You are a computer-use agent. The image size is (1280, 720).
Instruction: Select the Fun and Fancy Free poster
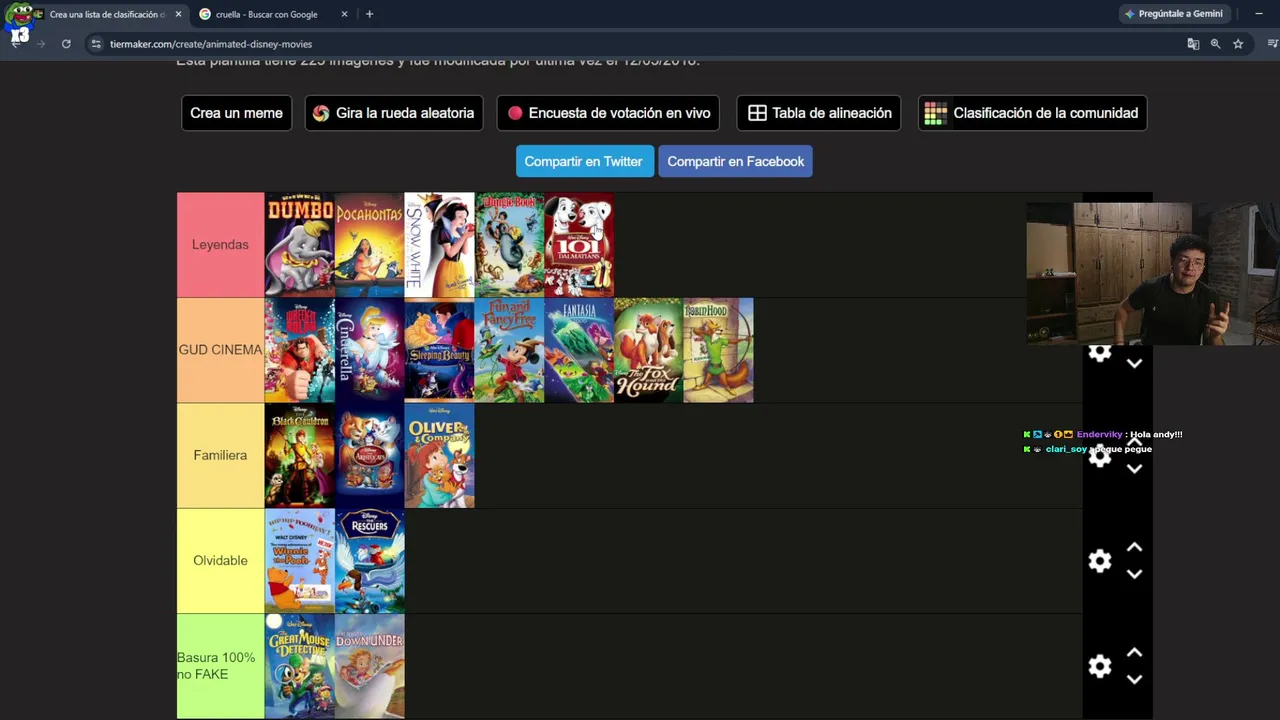[509, 350]
